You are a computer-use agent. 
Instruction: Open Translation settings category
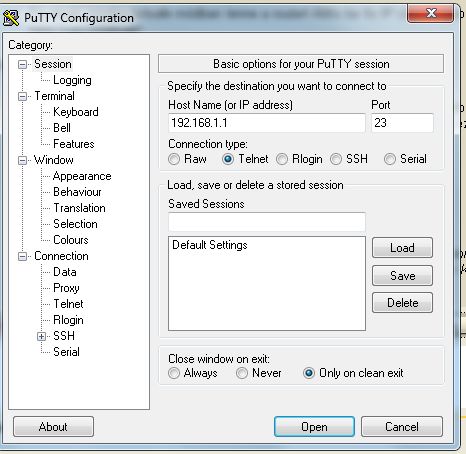(79, 208)
